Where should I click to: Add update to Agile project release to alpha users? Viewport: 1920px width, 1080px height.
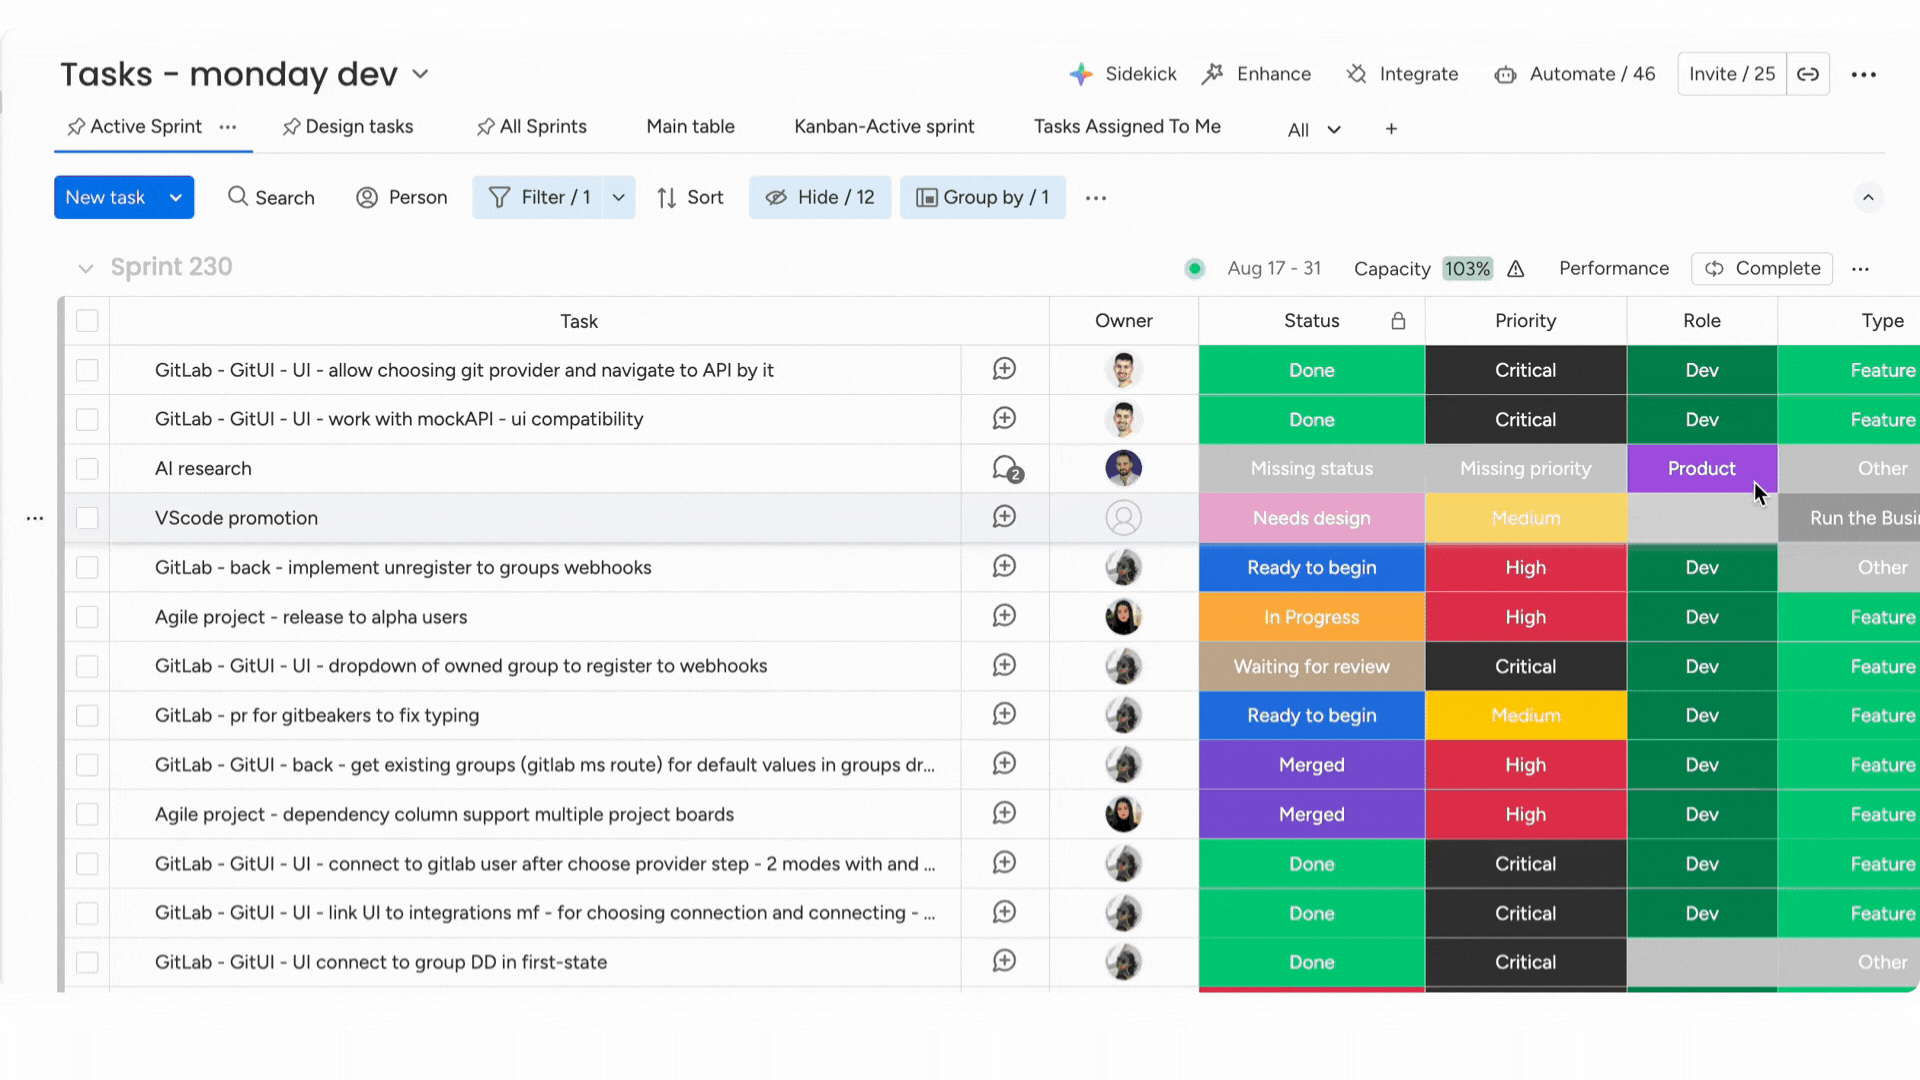pos(1004,616)
